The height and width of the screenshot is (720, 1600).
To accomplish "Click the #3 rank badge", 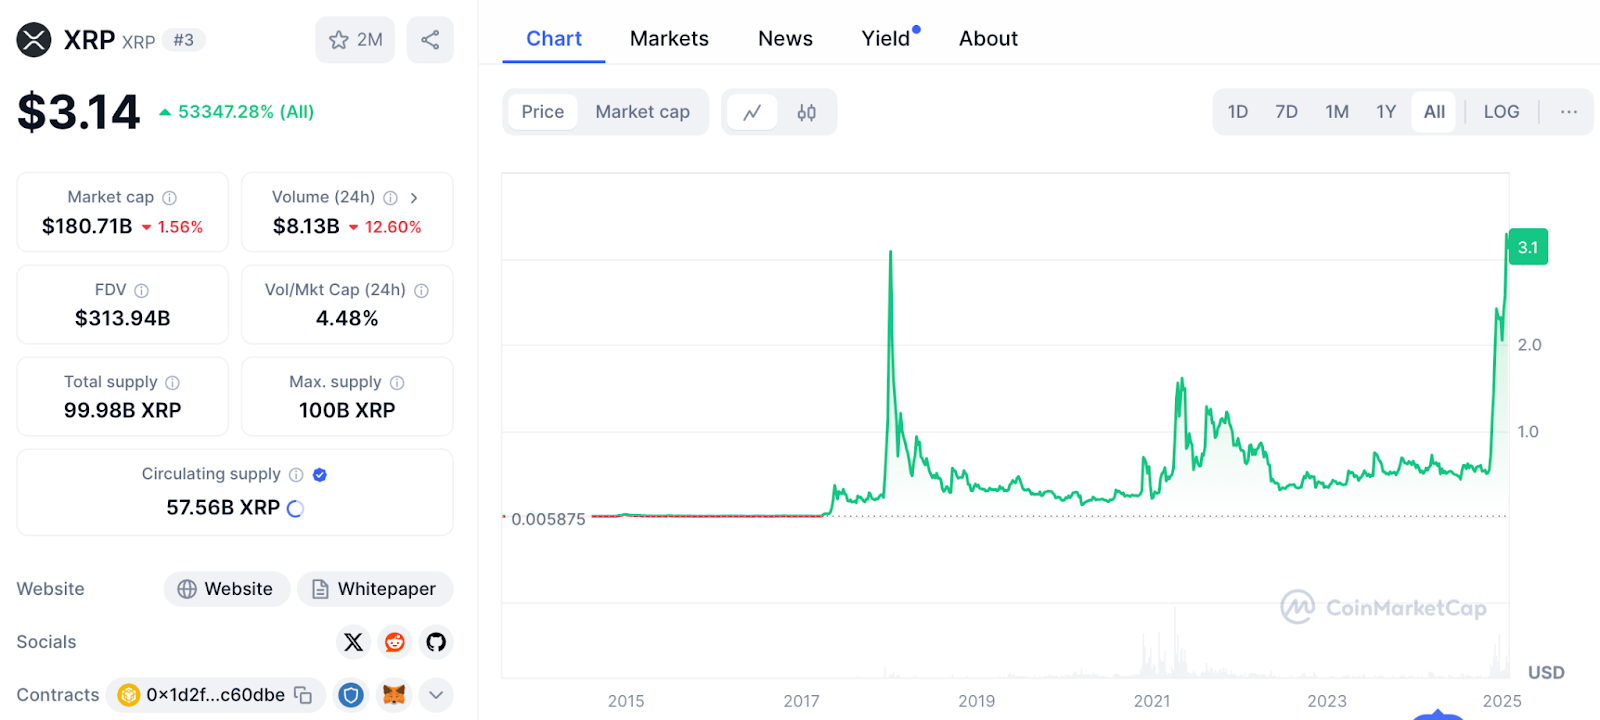I will point(184,40).
